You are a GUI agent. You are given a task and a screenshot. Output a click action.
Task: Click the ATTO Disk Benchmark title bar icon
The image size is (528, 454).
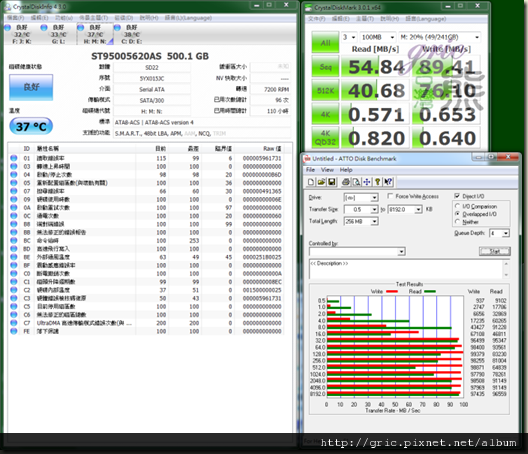[x=307, y=158]
